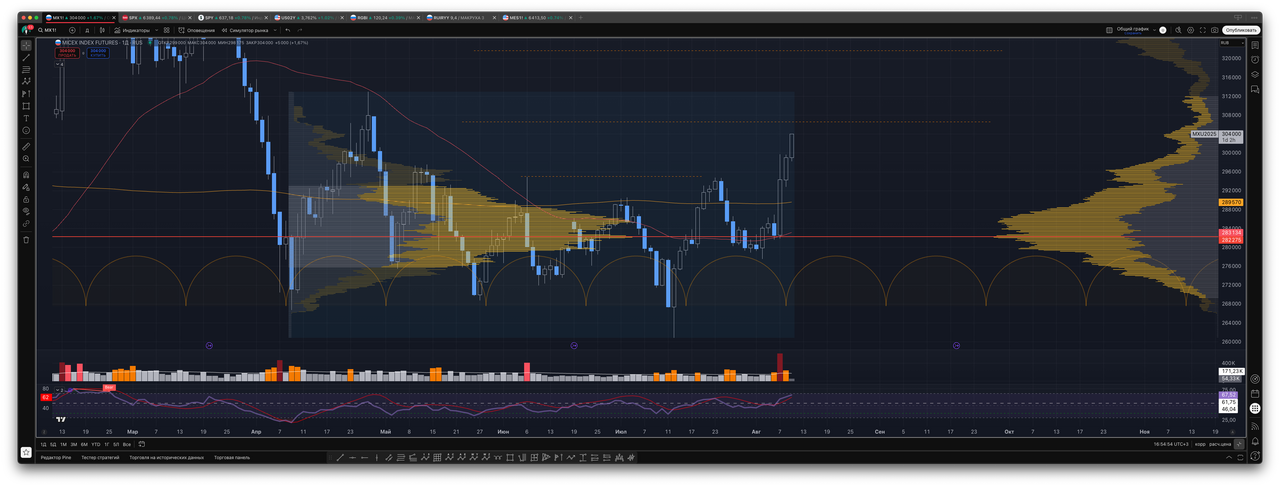
Task: Open the 'Редактор Pine' panel tab
Action: click(56, 457)
